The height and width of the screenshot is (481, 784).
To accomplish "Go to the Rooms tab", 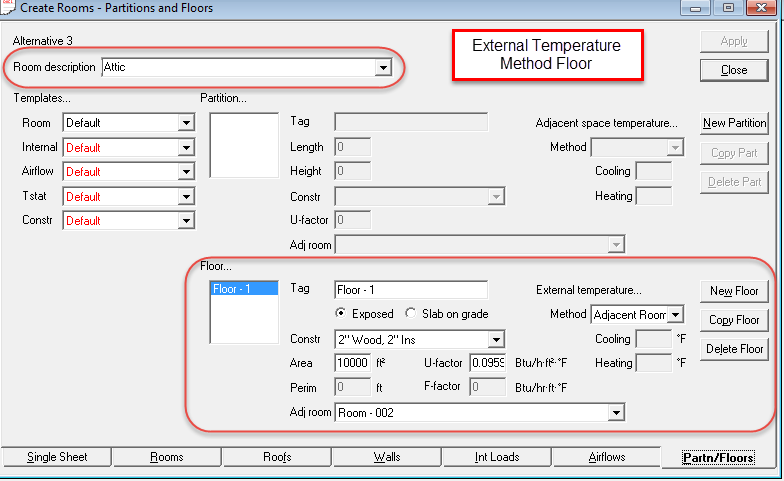I will tap(166, 457).
